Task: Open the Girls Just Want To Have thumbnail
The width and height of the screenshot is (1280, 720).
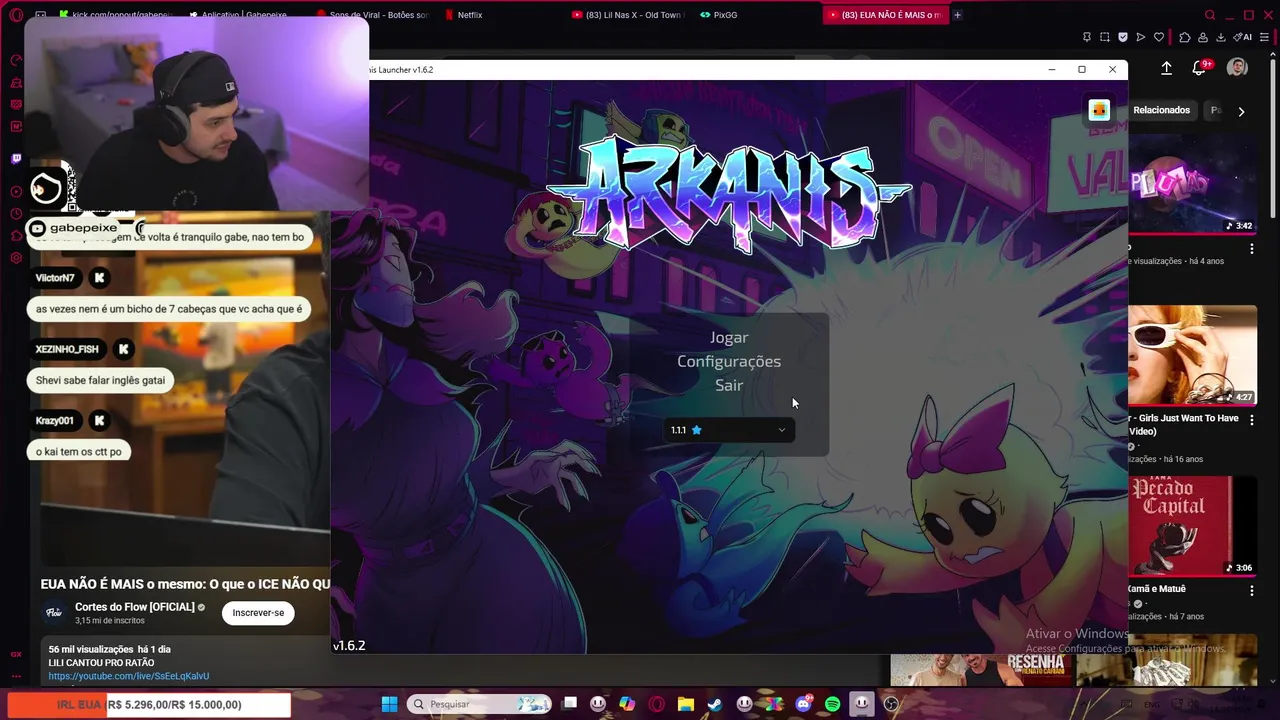Action: [1193, 354]
